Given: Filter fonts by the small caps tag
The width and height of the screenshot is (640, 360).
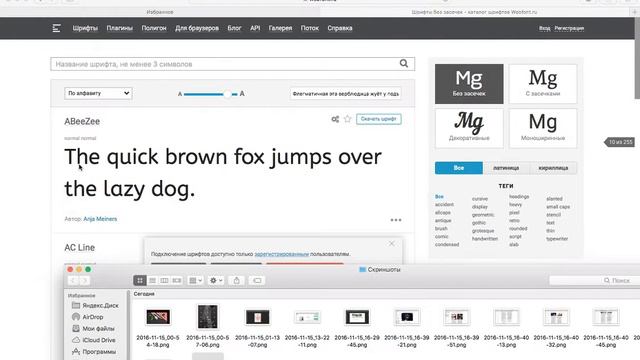Looking at the screenshot, I should pos(558,207).
